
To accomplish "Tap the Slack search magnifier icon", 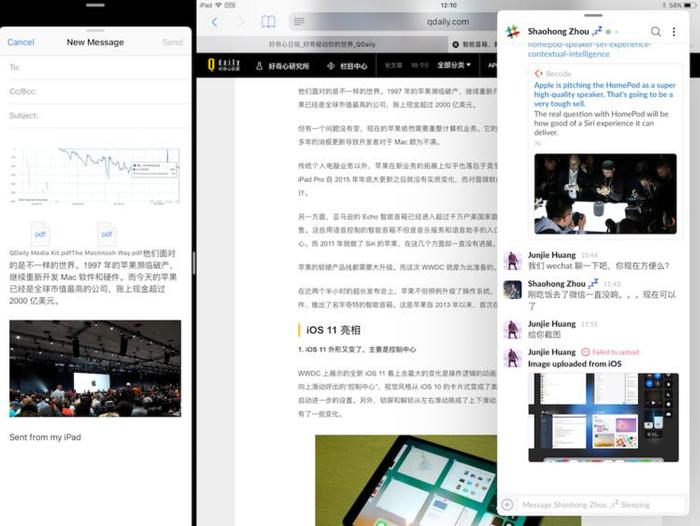I will pyautogui.click(x=655, y=31).
